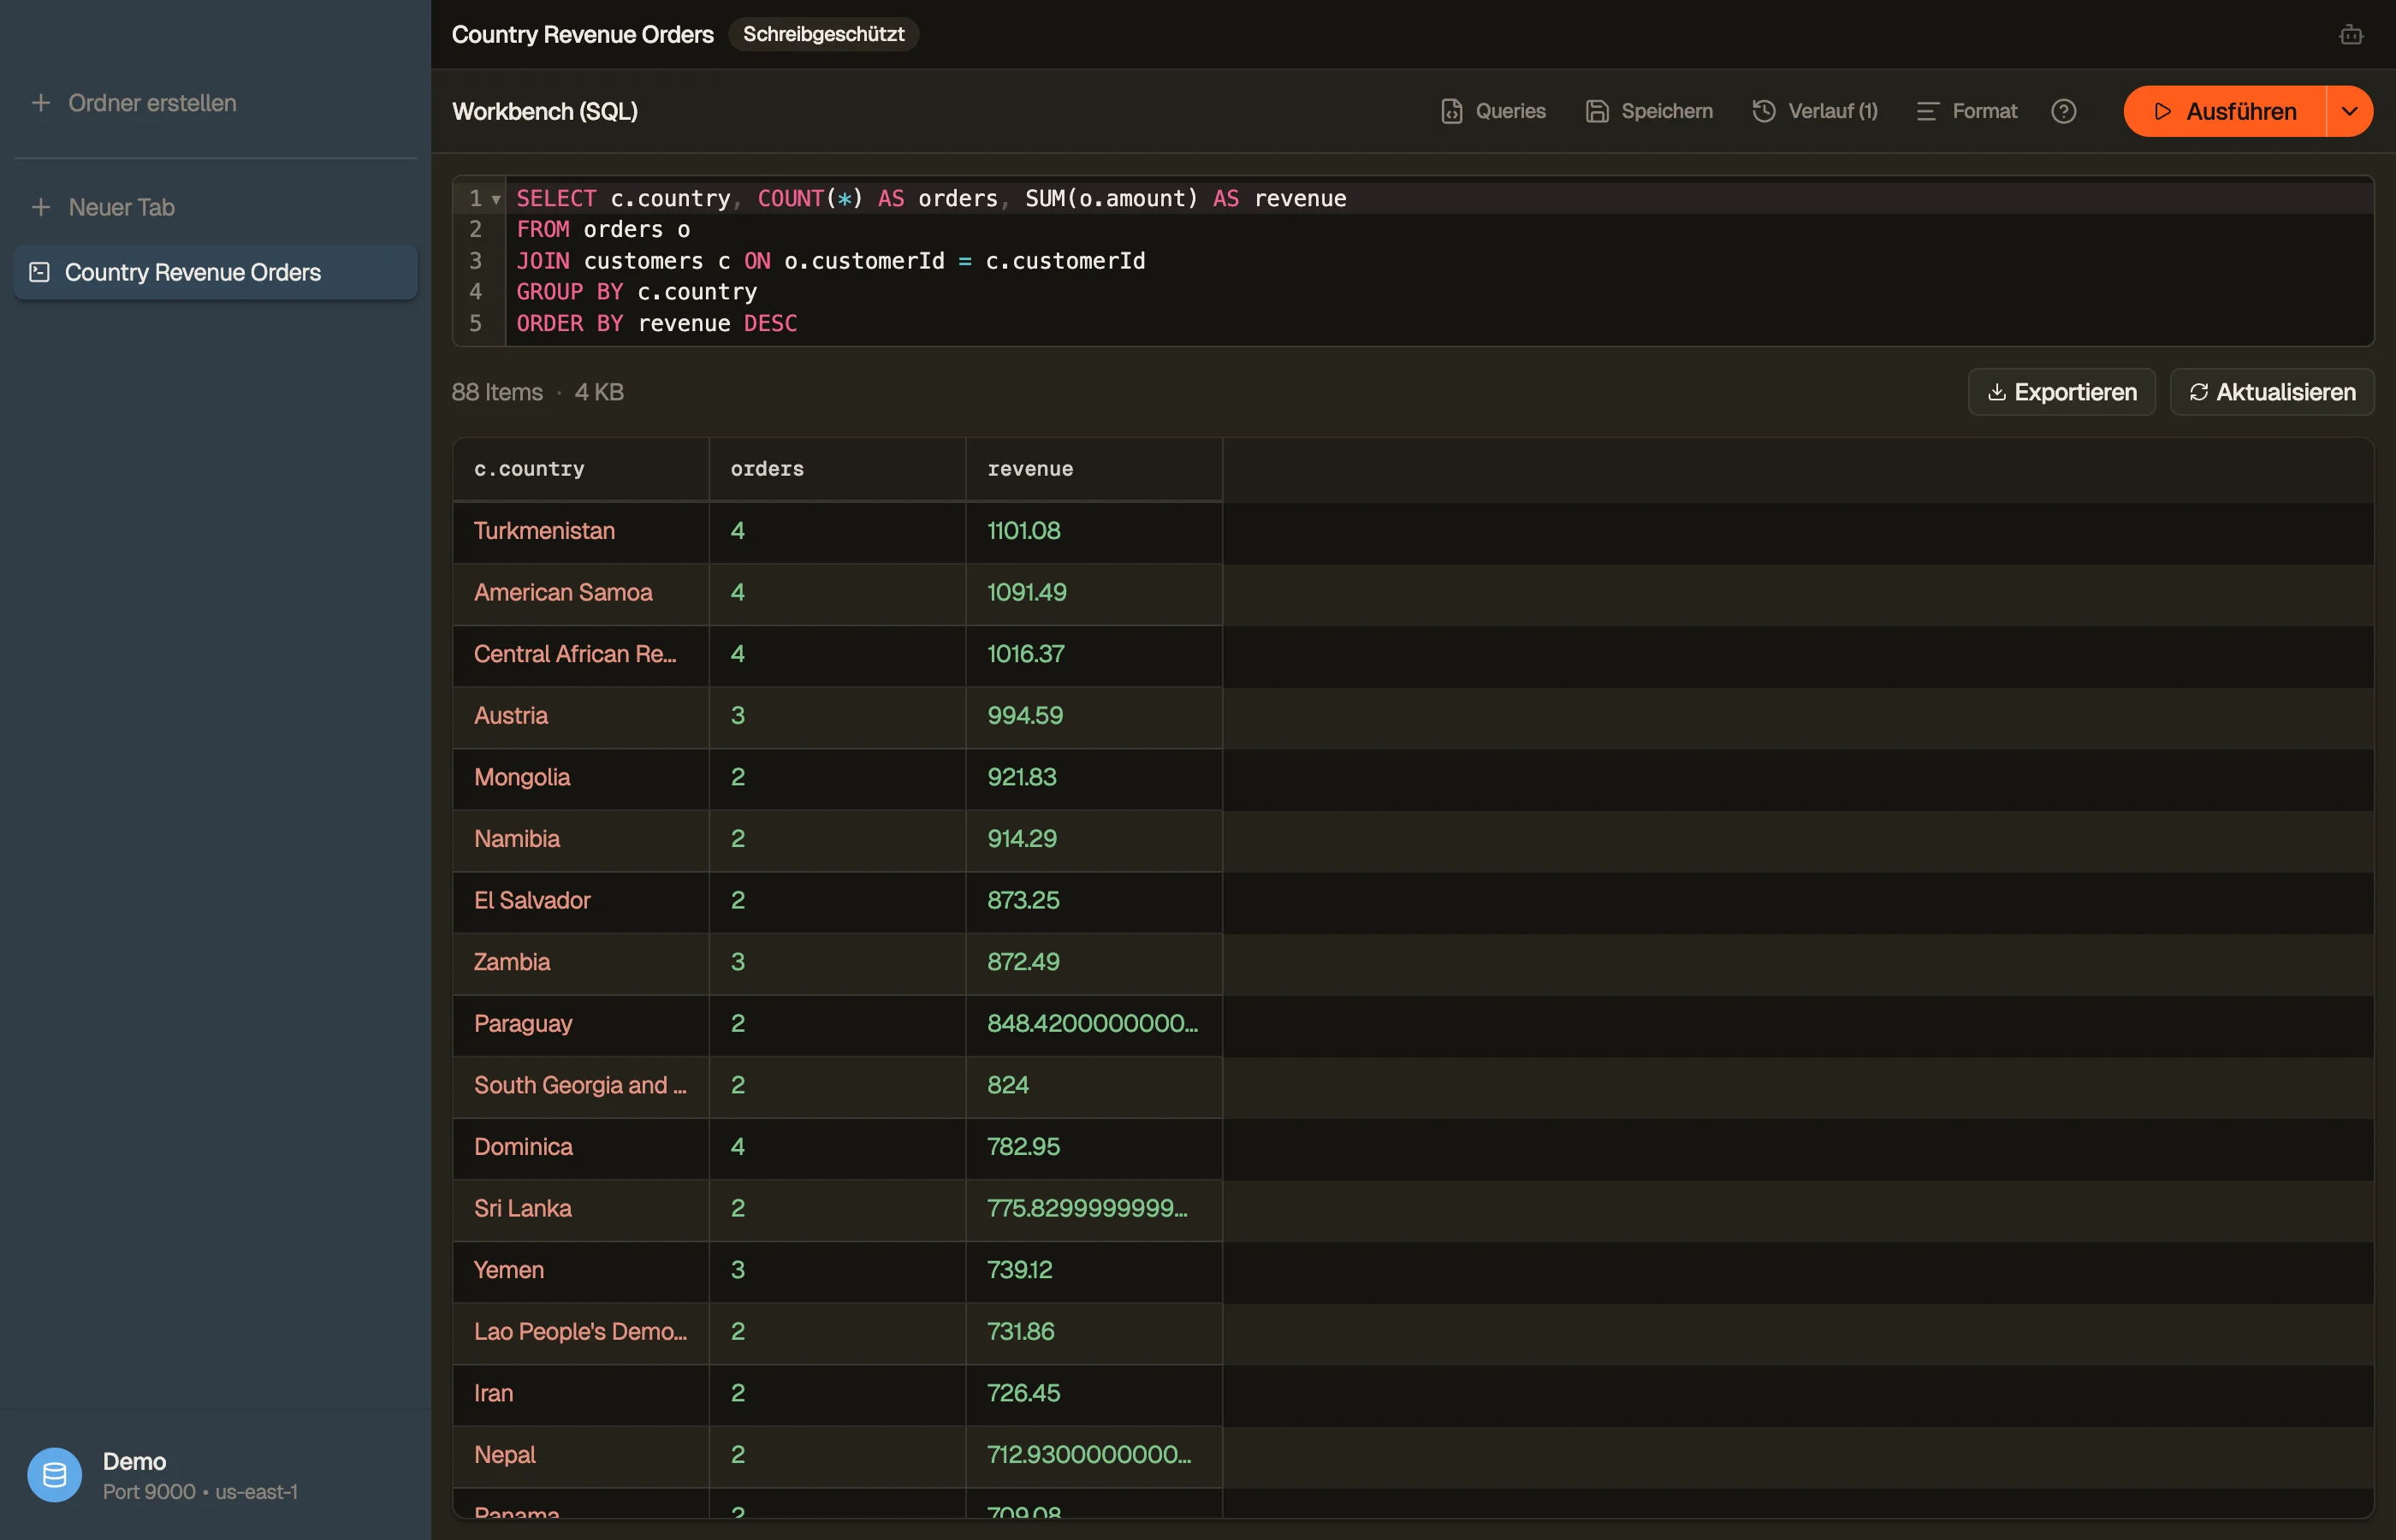Select the Sri Lanka cell
2396x1540 pixels.
coord(581,1209)
